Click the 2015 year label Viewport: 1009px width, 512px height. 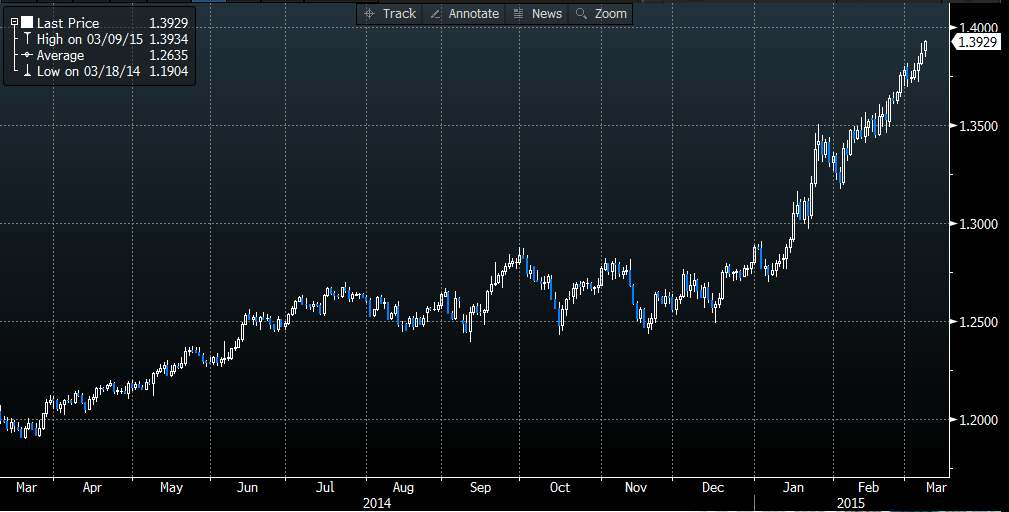pyautogui.click(x=851, y=503)
